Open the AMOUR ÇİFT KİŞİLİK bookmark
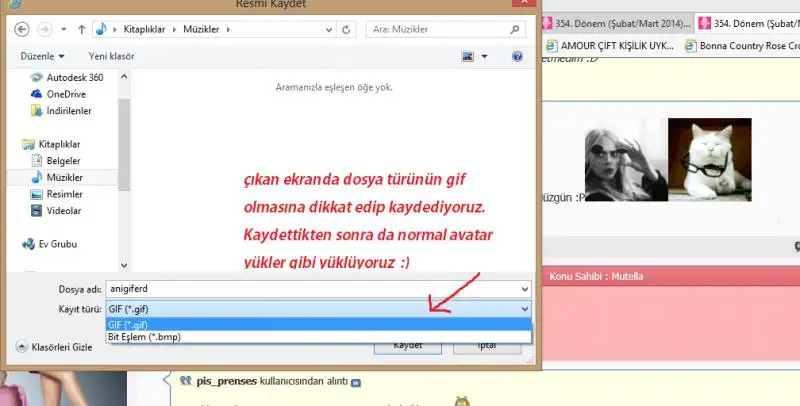800x406 pixels. point(610,46)
